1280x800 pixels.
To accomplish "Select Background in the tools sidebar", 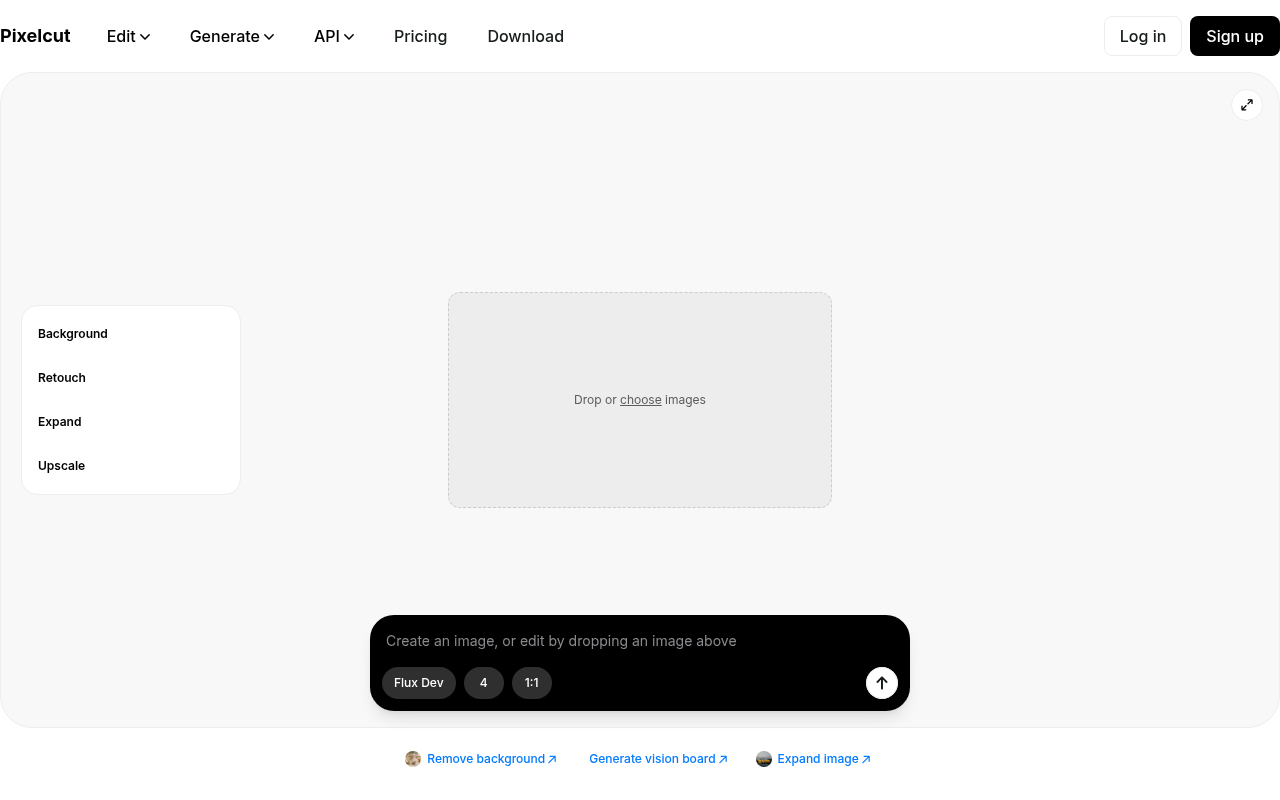I will [72, 334].
